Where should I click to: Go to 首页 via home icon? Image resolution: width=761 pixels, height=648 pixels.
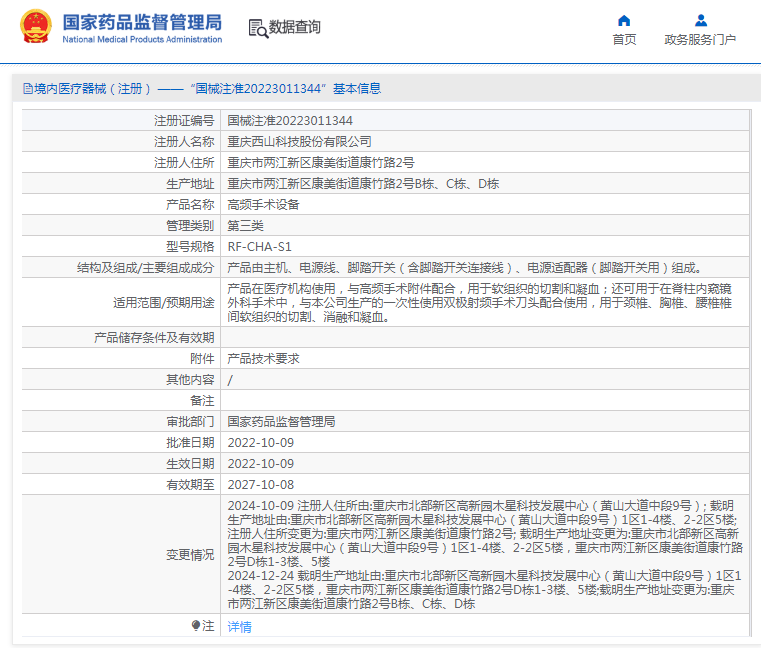pyautogui.click(x=624, y=20)
